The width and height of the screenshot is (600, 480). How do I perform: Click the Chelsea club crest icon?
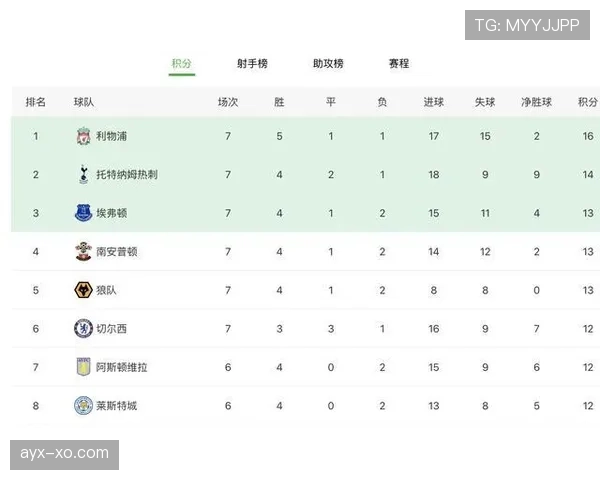(x=83, y=328)
